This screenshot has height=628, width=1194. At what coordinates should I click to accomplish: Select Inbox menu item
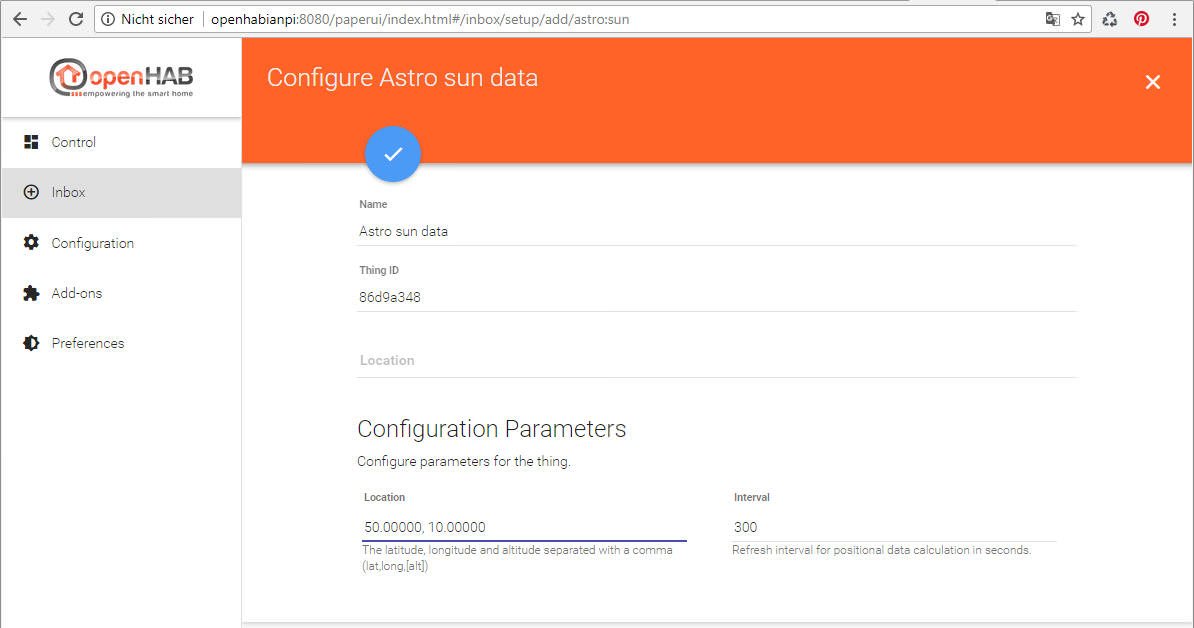pyautogui.click(x=121, y=193)
